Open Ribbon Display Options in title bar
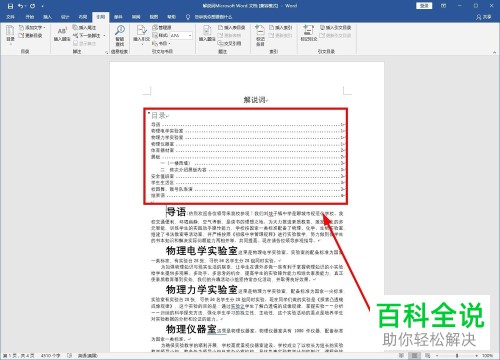Viewport: 500px width, 360px height. pos(444,6)
